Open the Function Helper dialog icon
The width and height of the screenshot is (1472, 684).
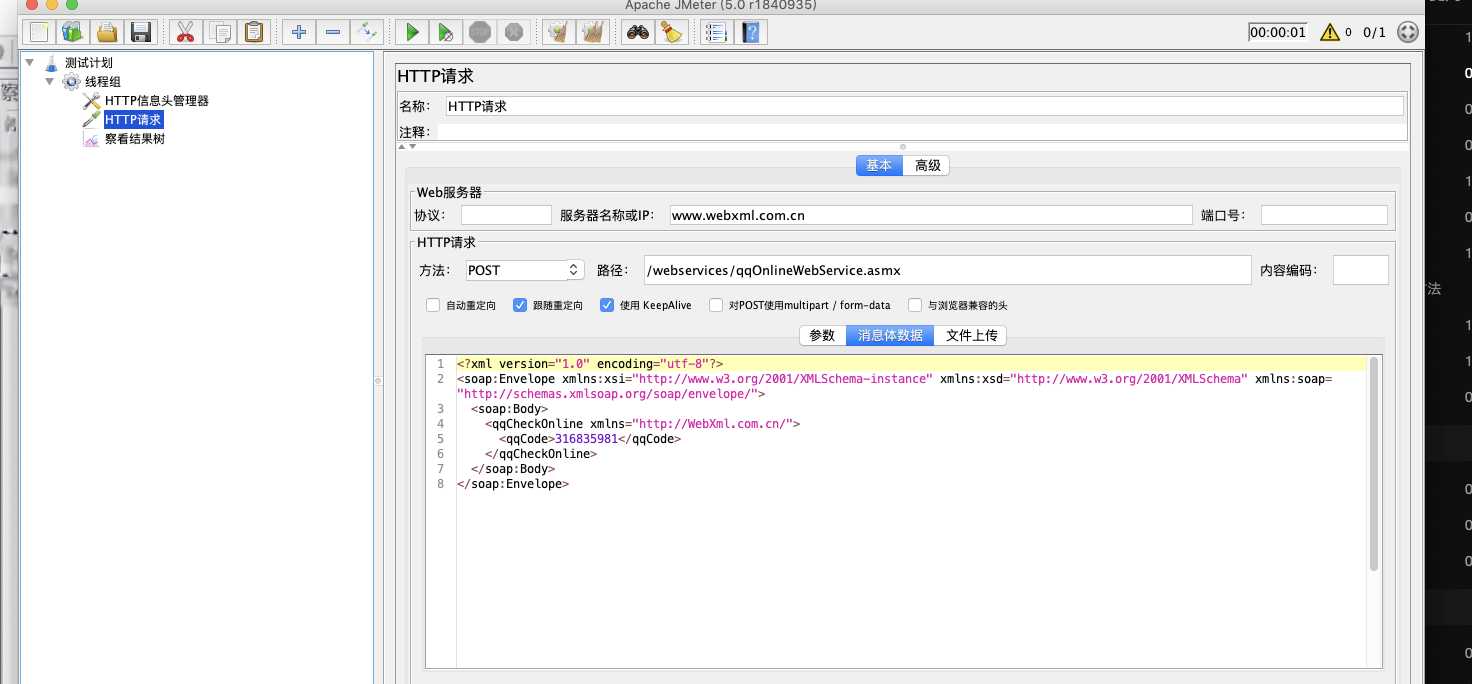point(716,32)
